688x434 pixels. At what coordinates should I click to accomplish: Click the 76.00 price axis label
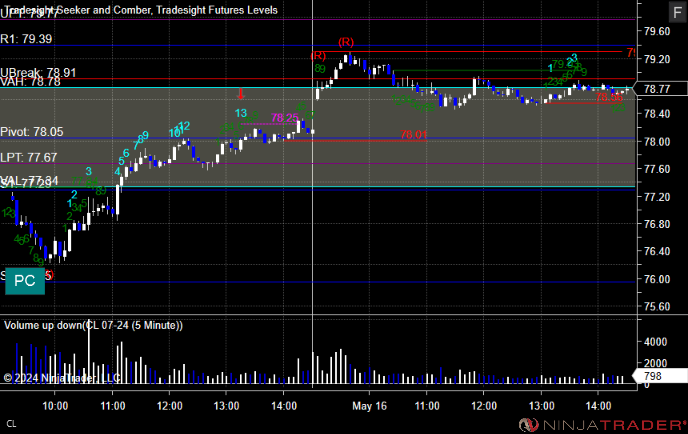(x=657, y=279)
